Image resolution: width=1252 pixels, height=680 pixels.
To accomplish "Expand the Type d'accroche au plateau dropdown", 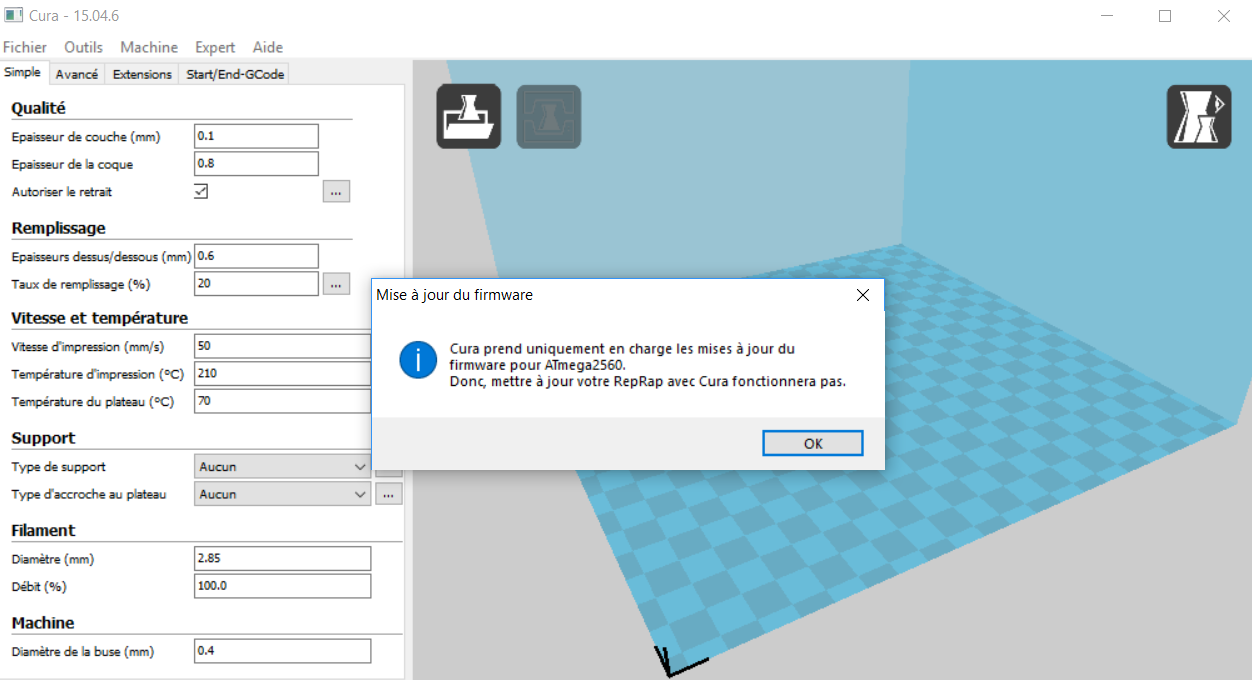I will click(282, 494).
